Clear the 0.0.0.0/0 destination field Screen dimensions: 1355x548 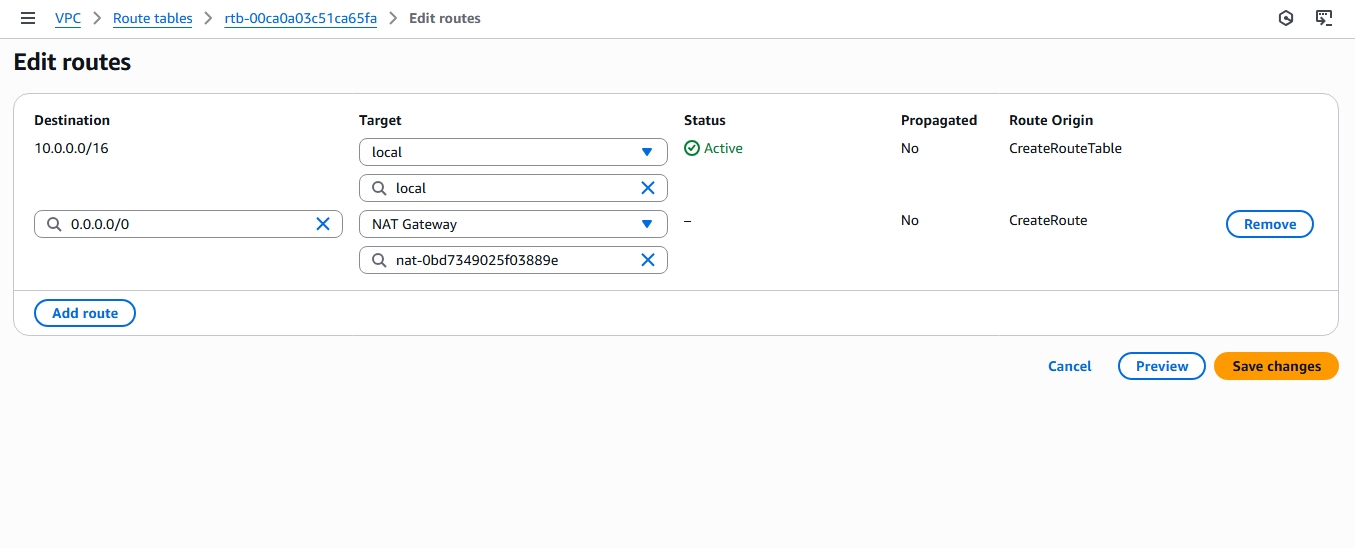click(x=323, y=224)
